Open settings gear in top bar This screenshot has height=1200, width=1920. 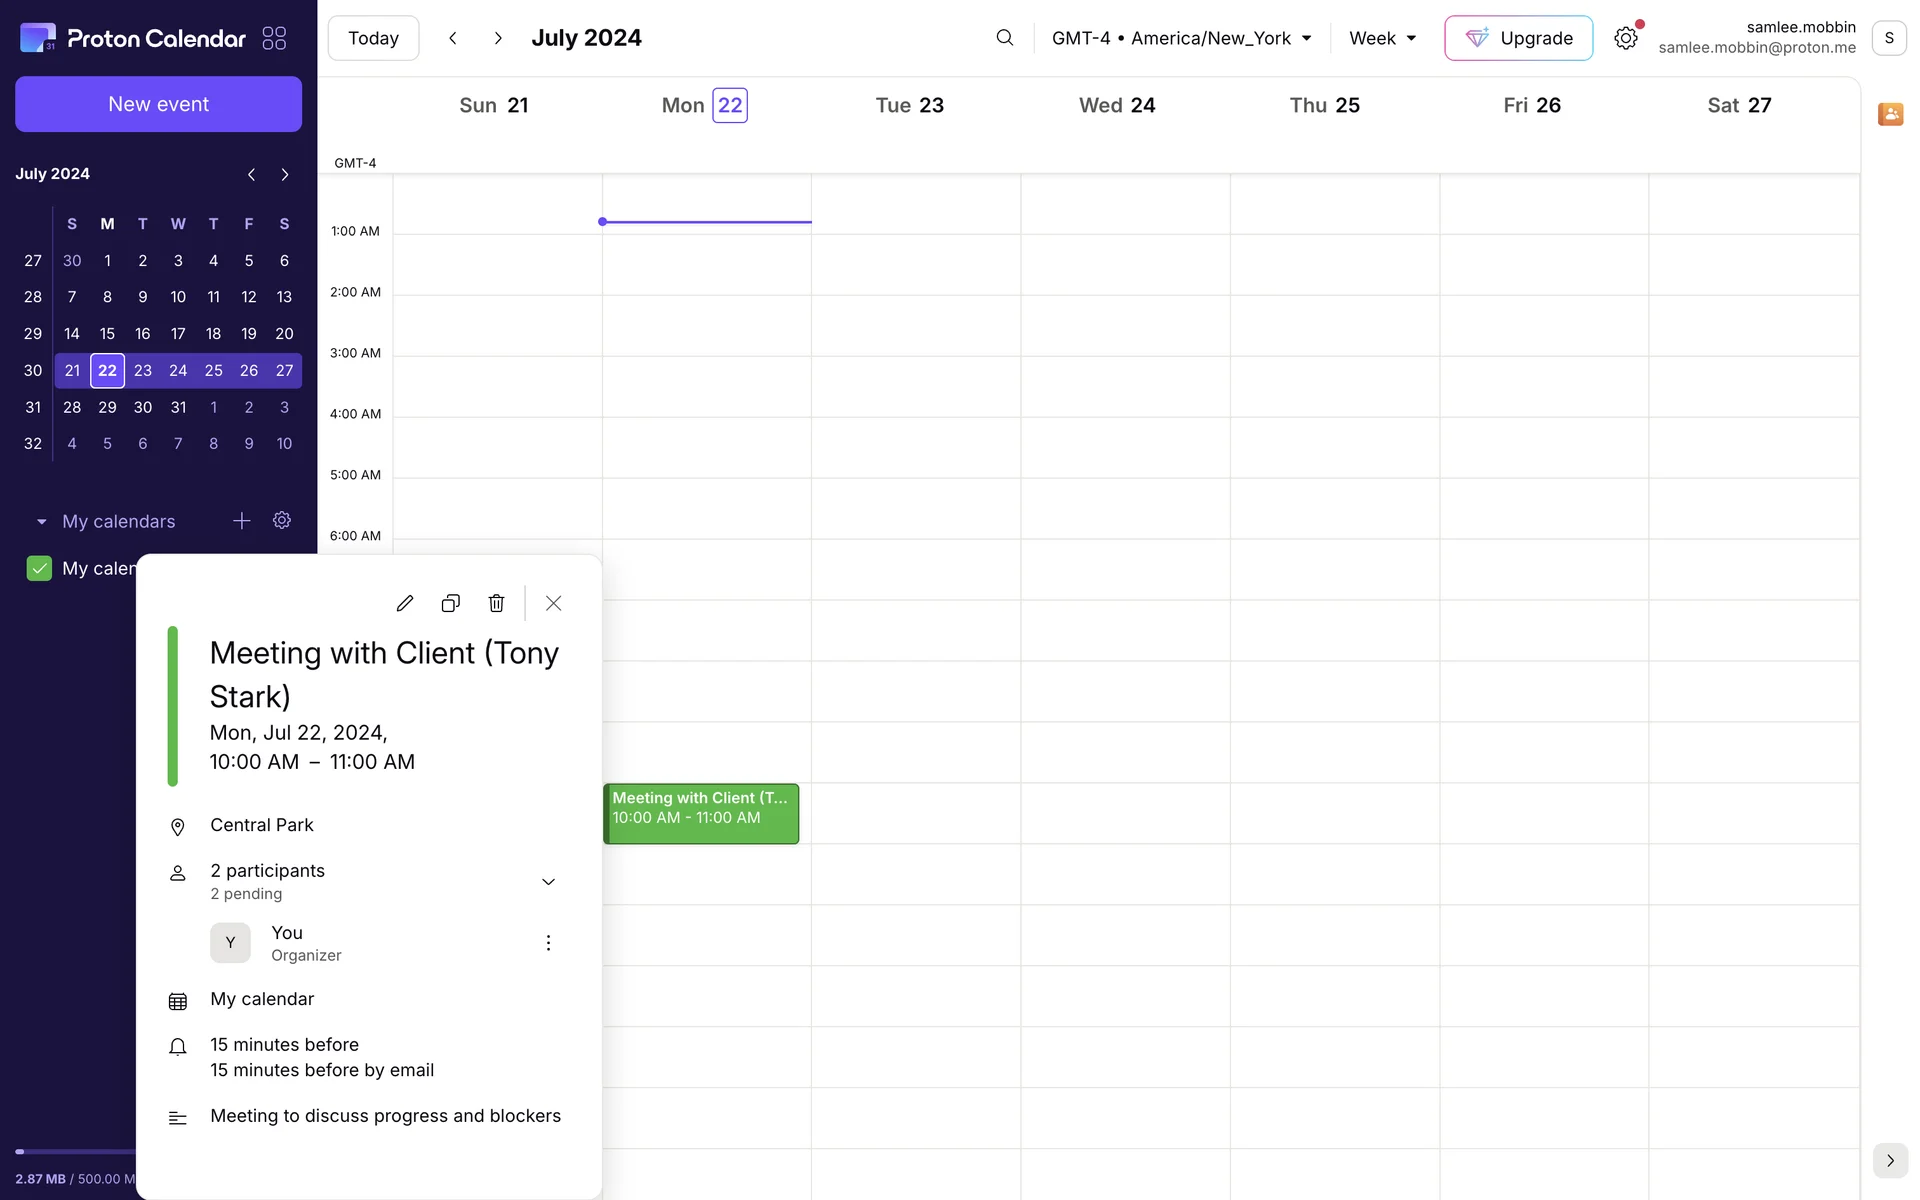[1625, 38]
